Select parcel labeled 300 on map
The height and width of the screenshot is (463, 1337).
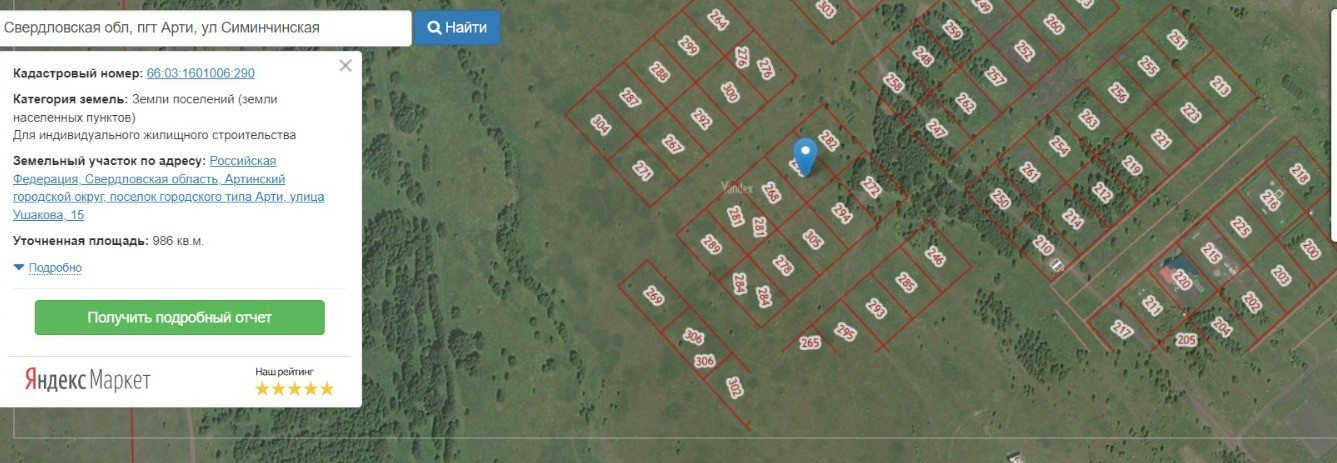click(x=730, y=93)
